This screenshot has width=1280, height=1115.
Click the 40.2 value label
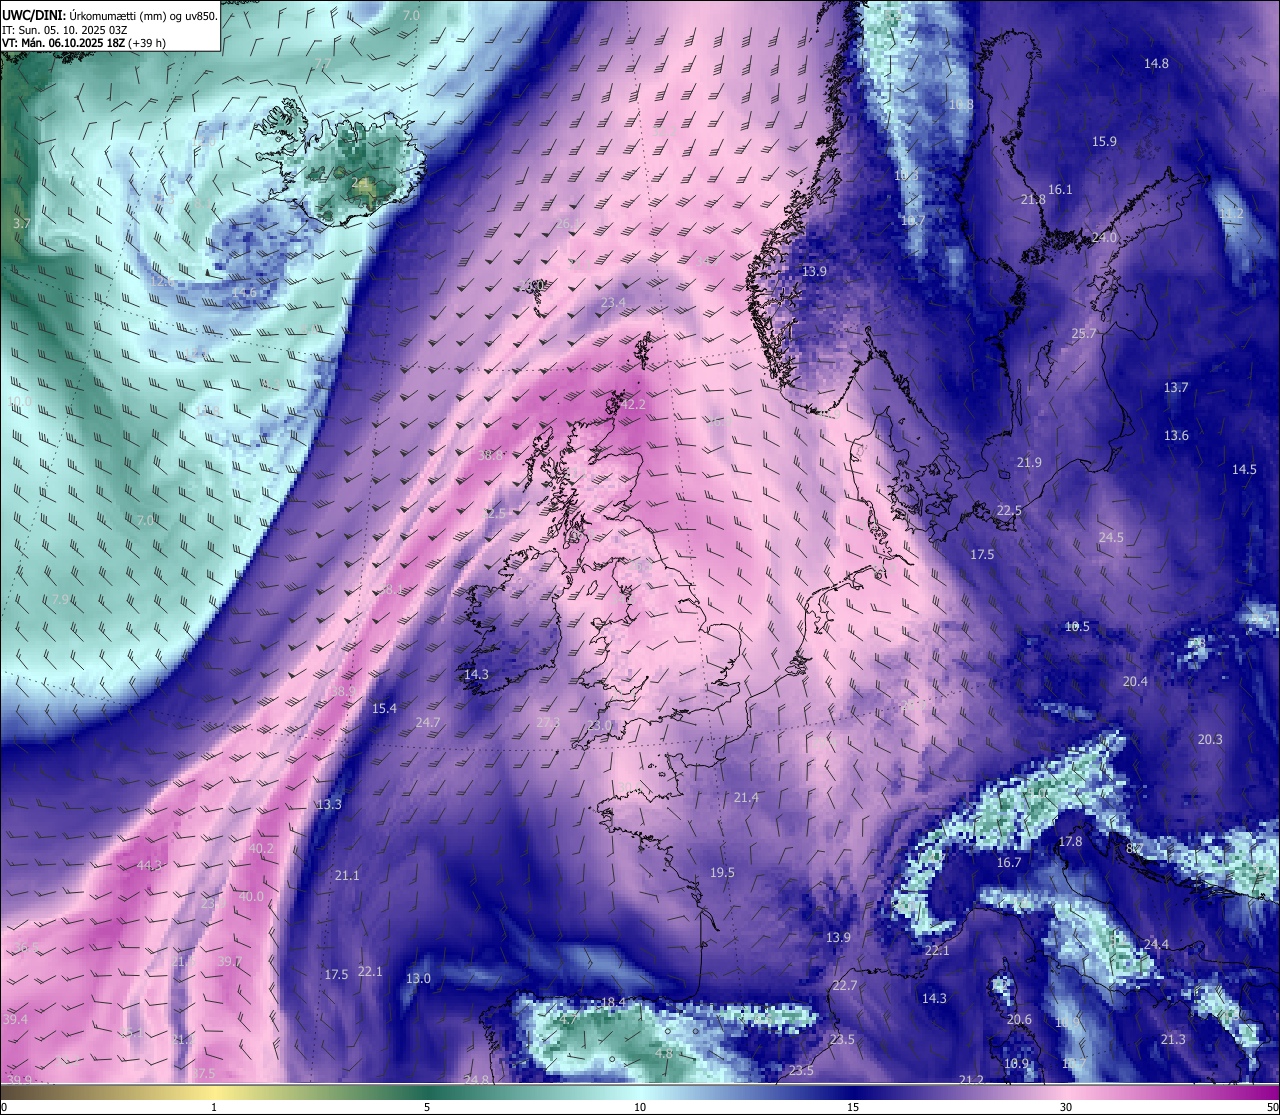(261, 848)
